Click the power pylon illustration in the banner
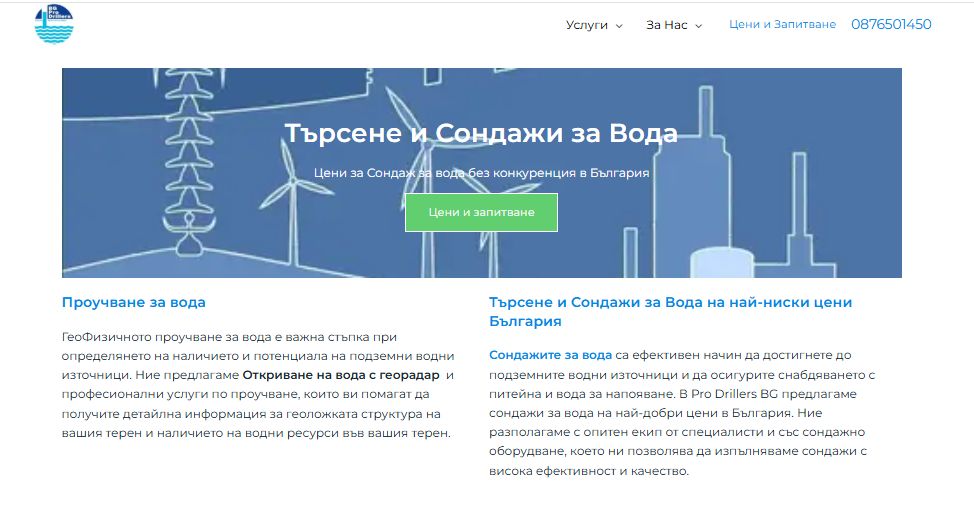Image resolution: width=974 pixels, height=506 pixels. 185,160
